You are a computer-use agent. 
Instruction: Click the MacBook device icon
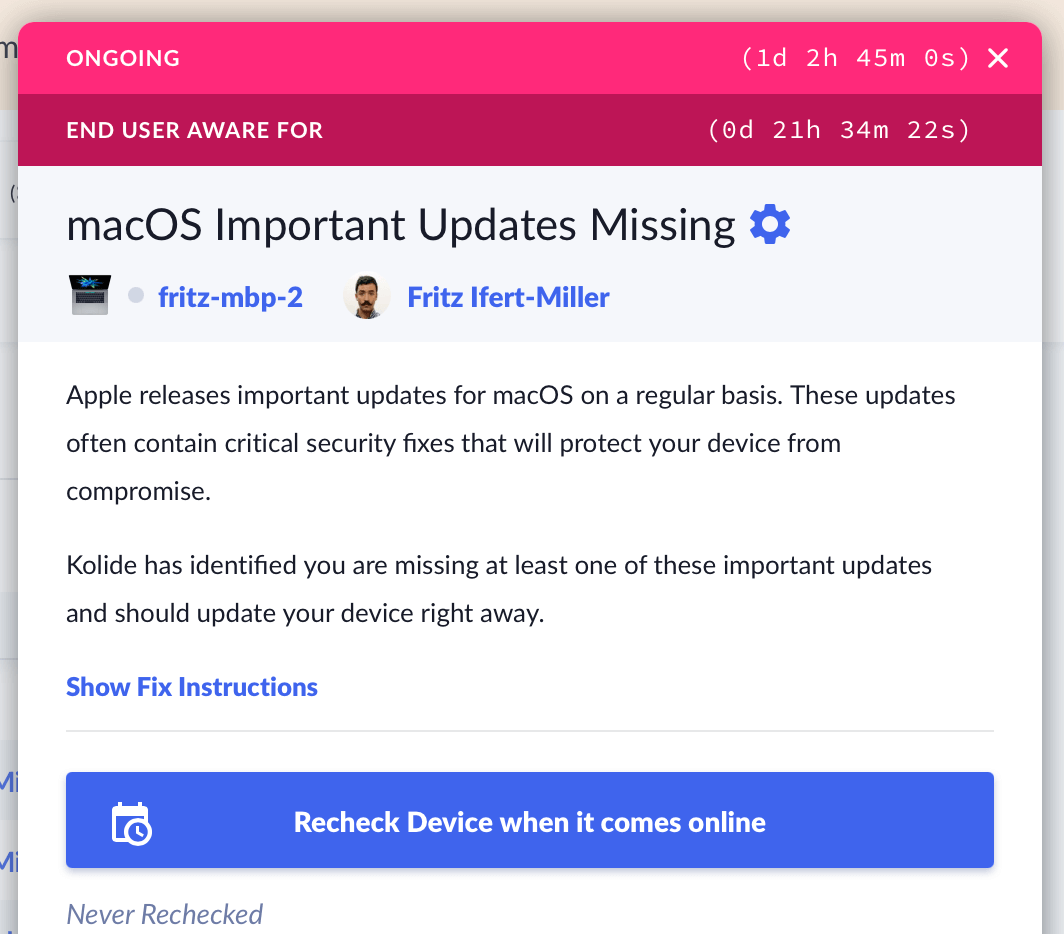click(x=90, y=297)
